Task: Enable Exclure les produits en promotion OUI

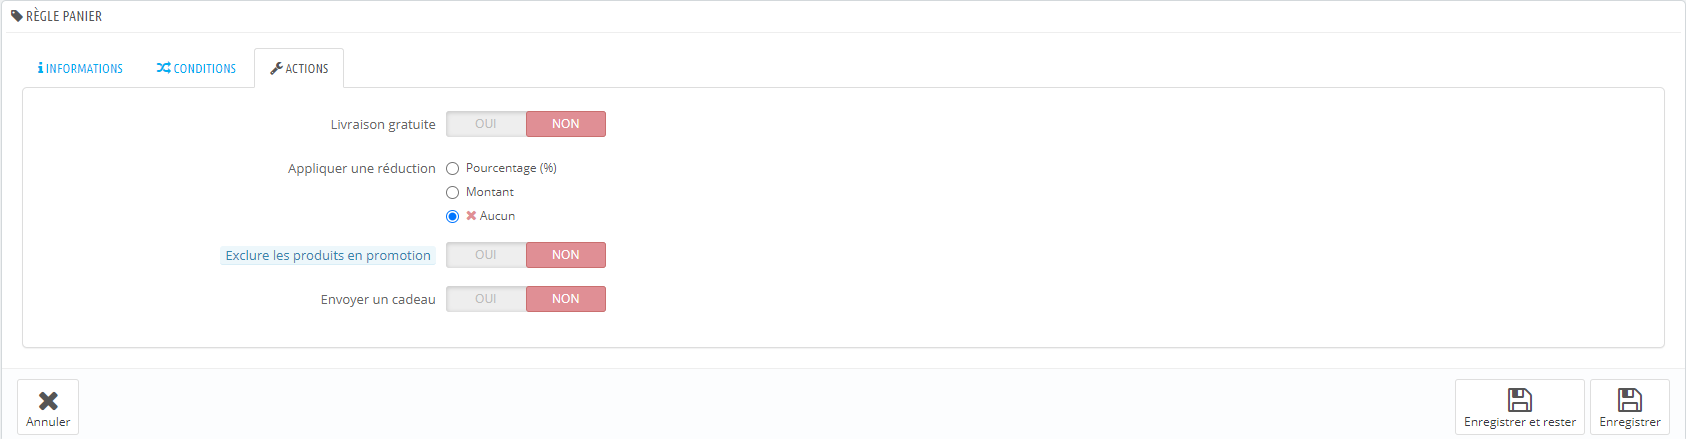Action: [486, 255]
